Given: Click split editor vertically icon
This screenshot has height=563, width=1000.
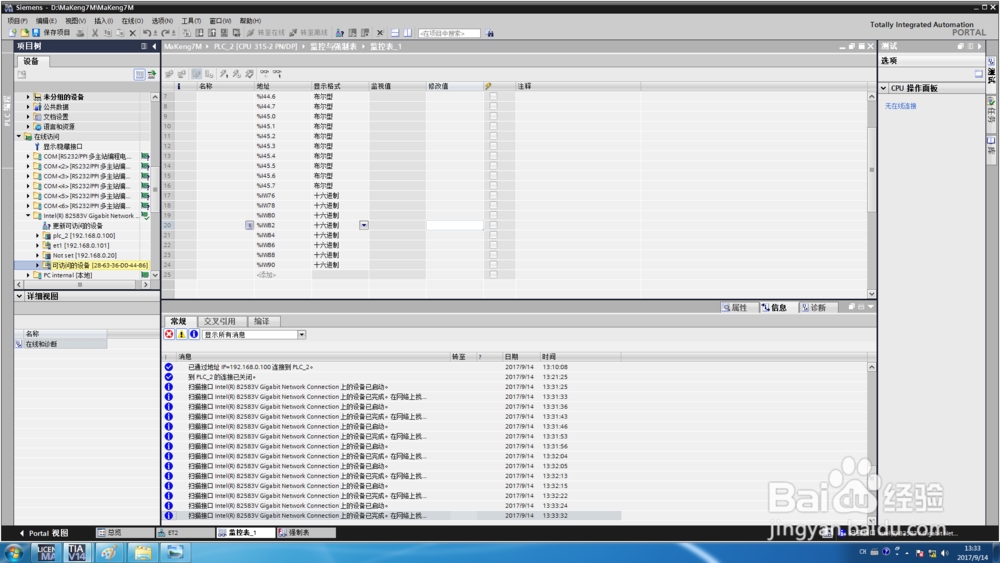Looking at the screenshot, I should pyautogui.click(x=408, y=33).
